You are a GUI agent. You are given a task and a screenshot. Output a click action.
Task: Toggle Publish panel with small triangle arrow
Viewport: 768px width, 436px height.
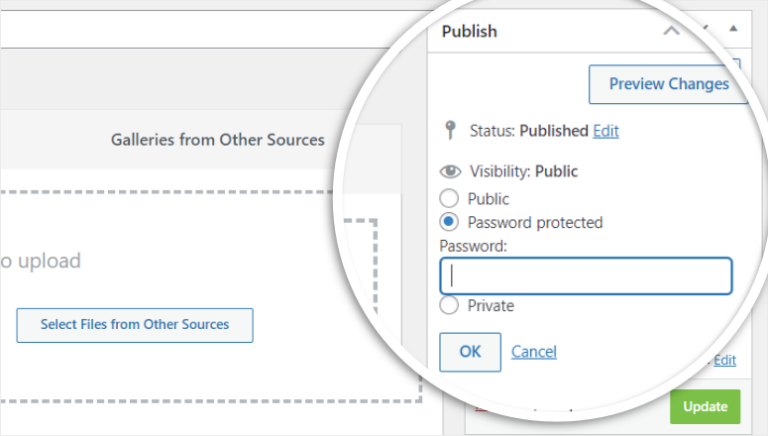[x=733, y=29]
